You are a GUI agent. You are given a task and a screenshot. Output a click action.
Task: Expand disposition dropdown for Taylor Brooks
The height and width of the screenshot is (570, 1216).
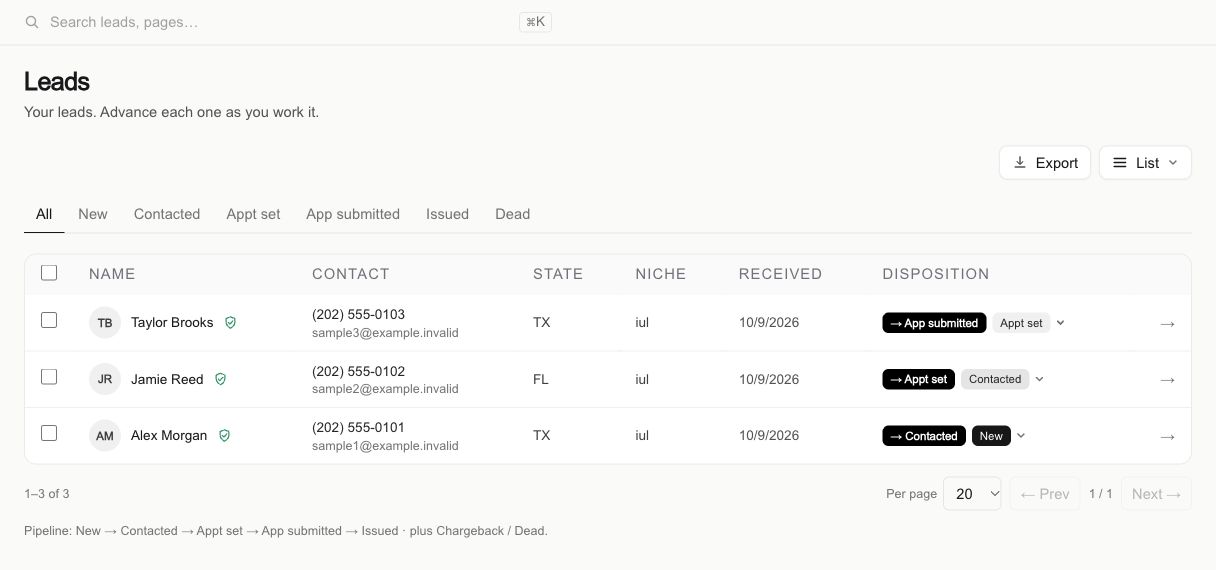click(x=1061, y=323)
